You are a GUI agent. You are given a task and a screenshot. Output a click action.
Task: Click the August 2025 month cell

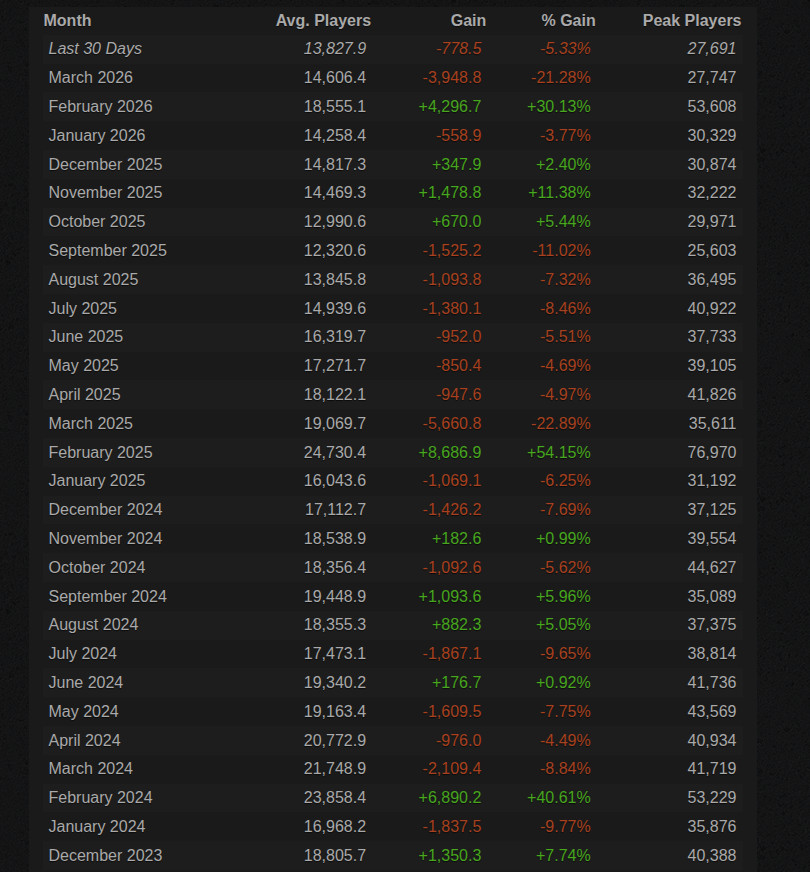[x=93, y=279]
